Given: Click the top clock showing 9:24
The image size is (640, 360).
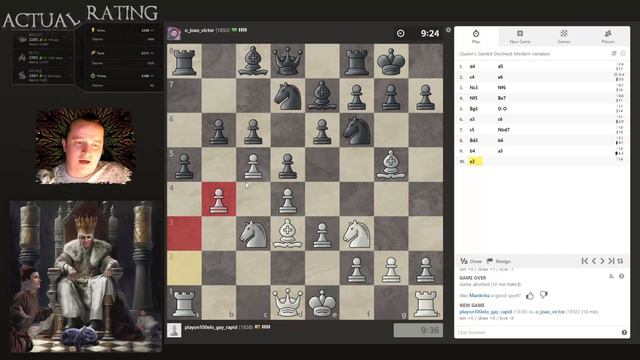Looking at the screenshot, I should click(x=430, y=33).
